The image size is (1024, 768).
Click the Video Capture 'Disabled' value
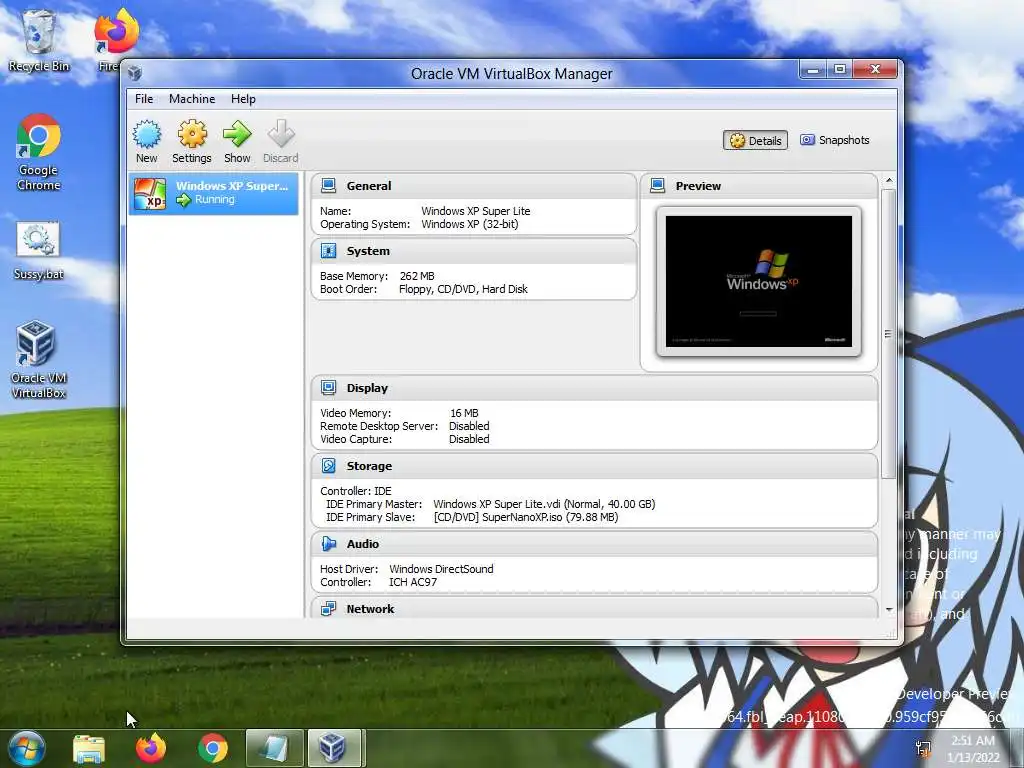point(469,440)
